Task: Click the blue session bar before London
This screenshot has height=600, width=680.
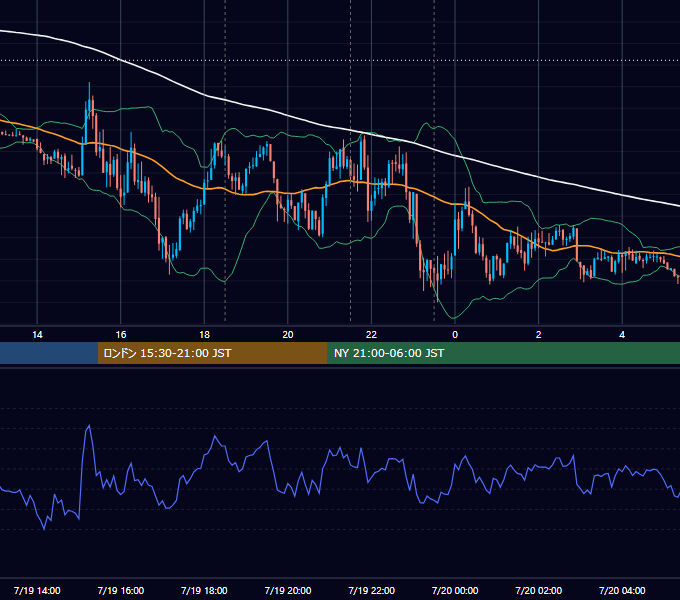Action: tap(49, 353)
